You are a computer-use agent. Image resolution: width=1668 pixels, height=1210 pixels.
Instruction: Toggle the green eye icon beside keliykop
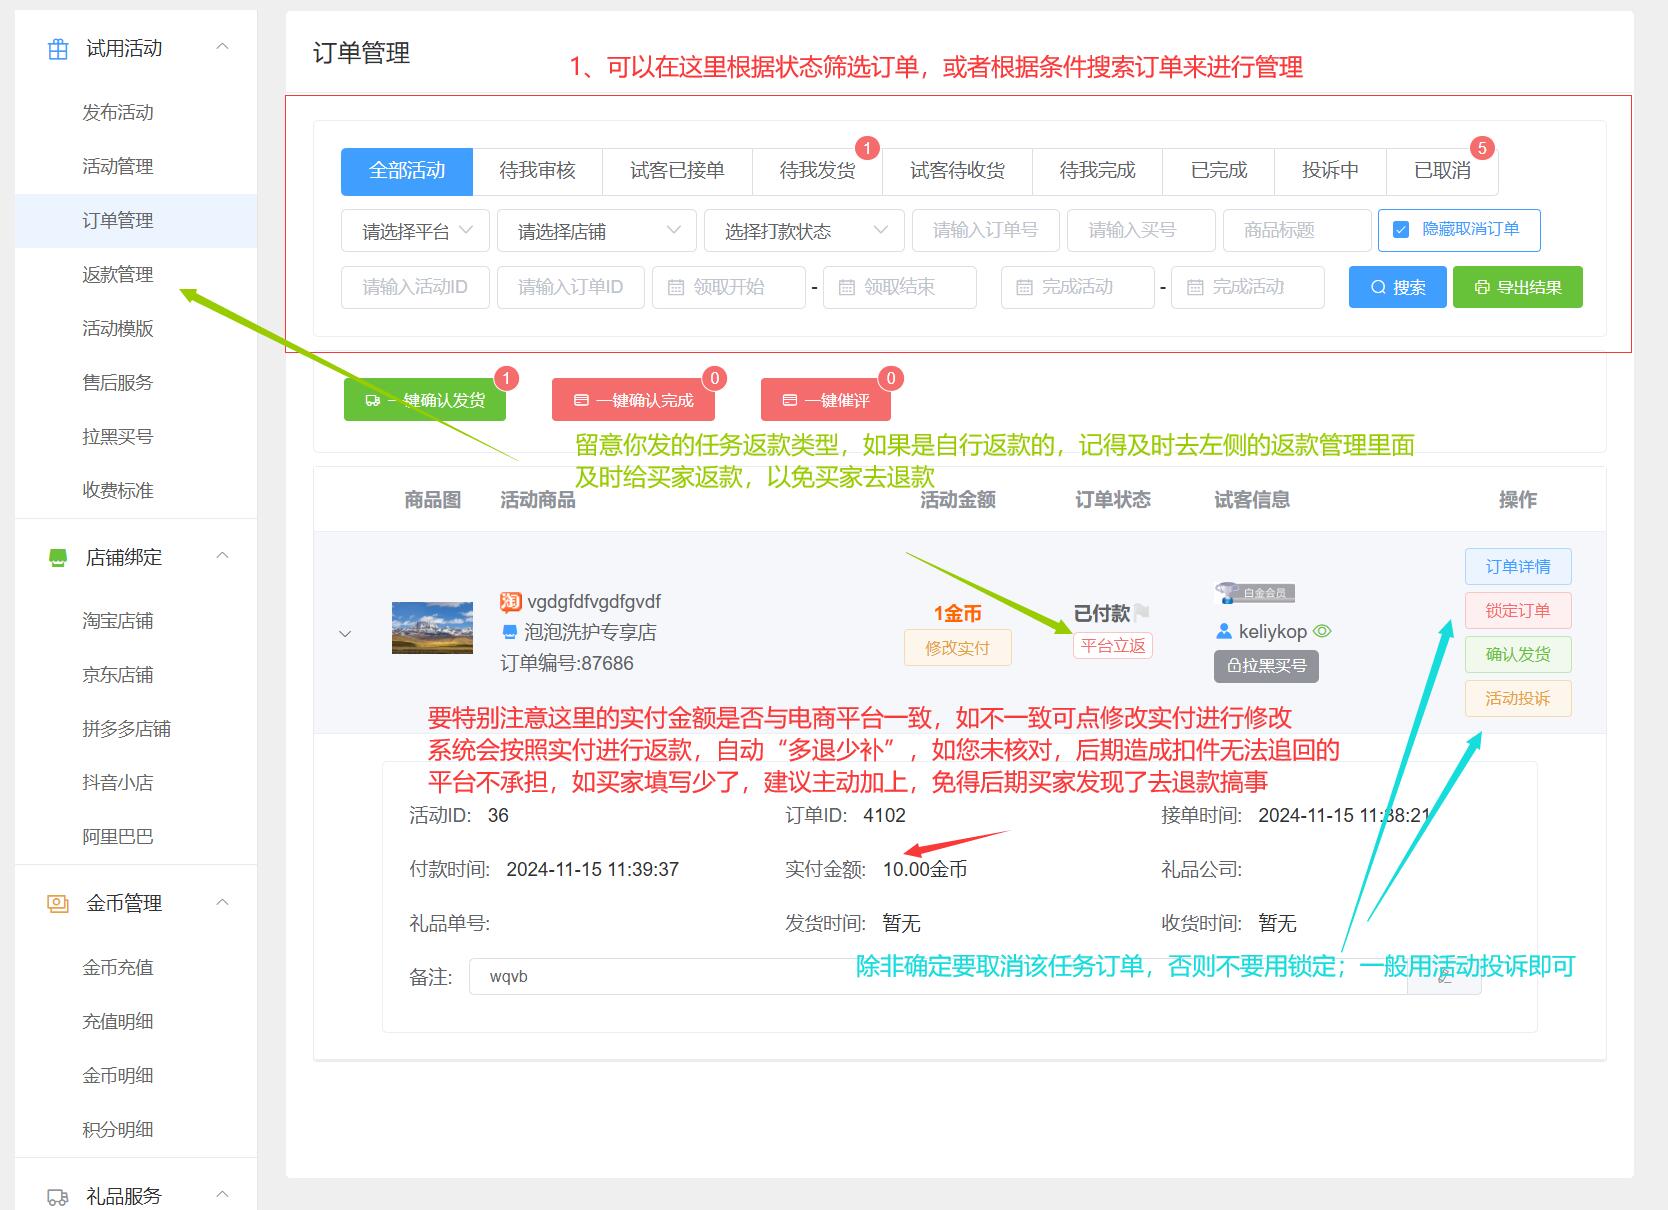(1322, 632)
